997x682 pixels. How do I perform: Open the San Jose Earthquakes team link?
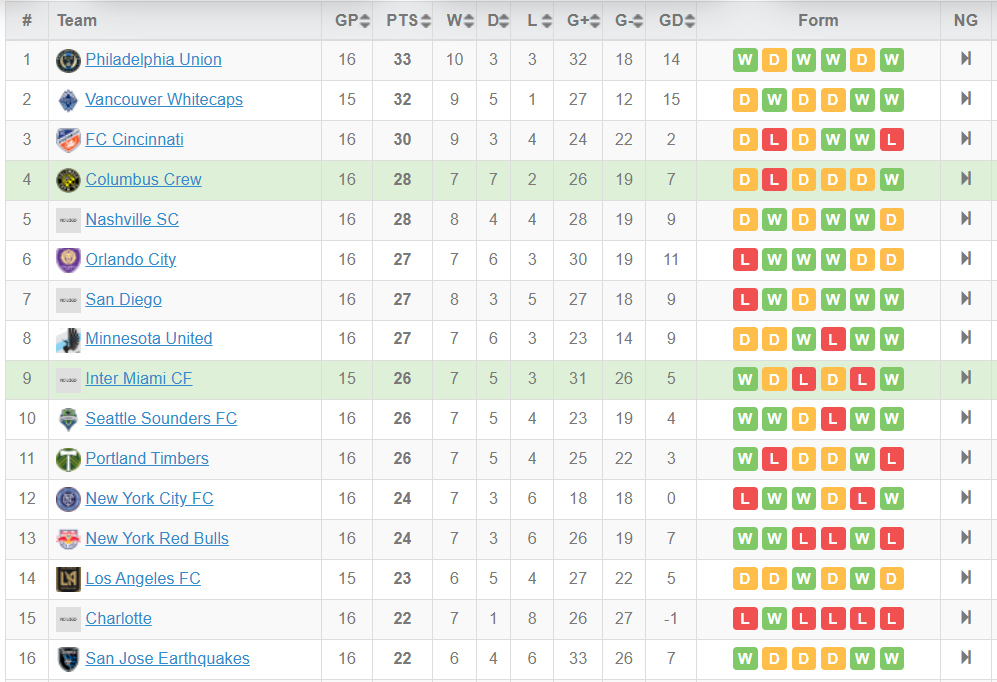click(x=167, y=658)
